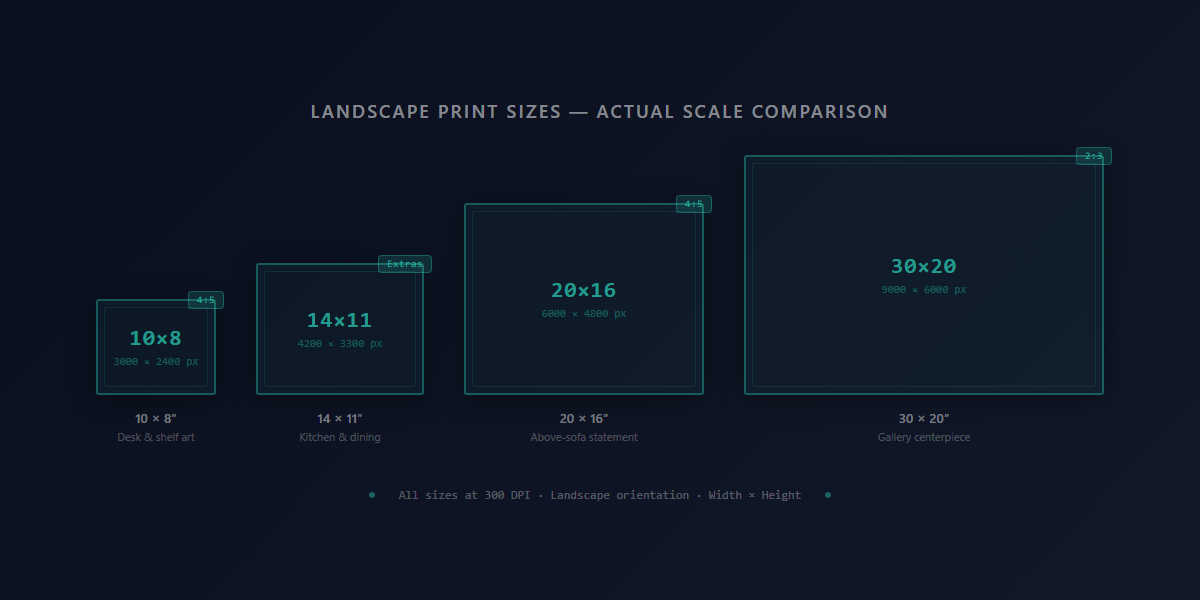Click the 30 × 20″ size heading

922,418
